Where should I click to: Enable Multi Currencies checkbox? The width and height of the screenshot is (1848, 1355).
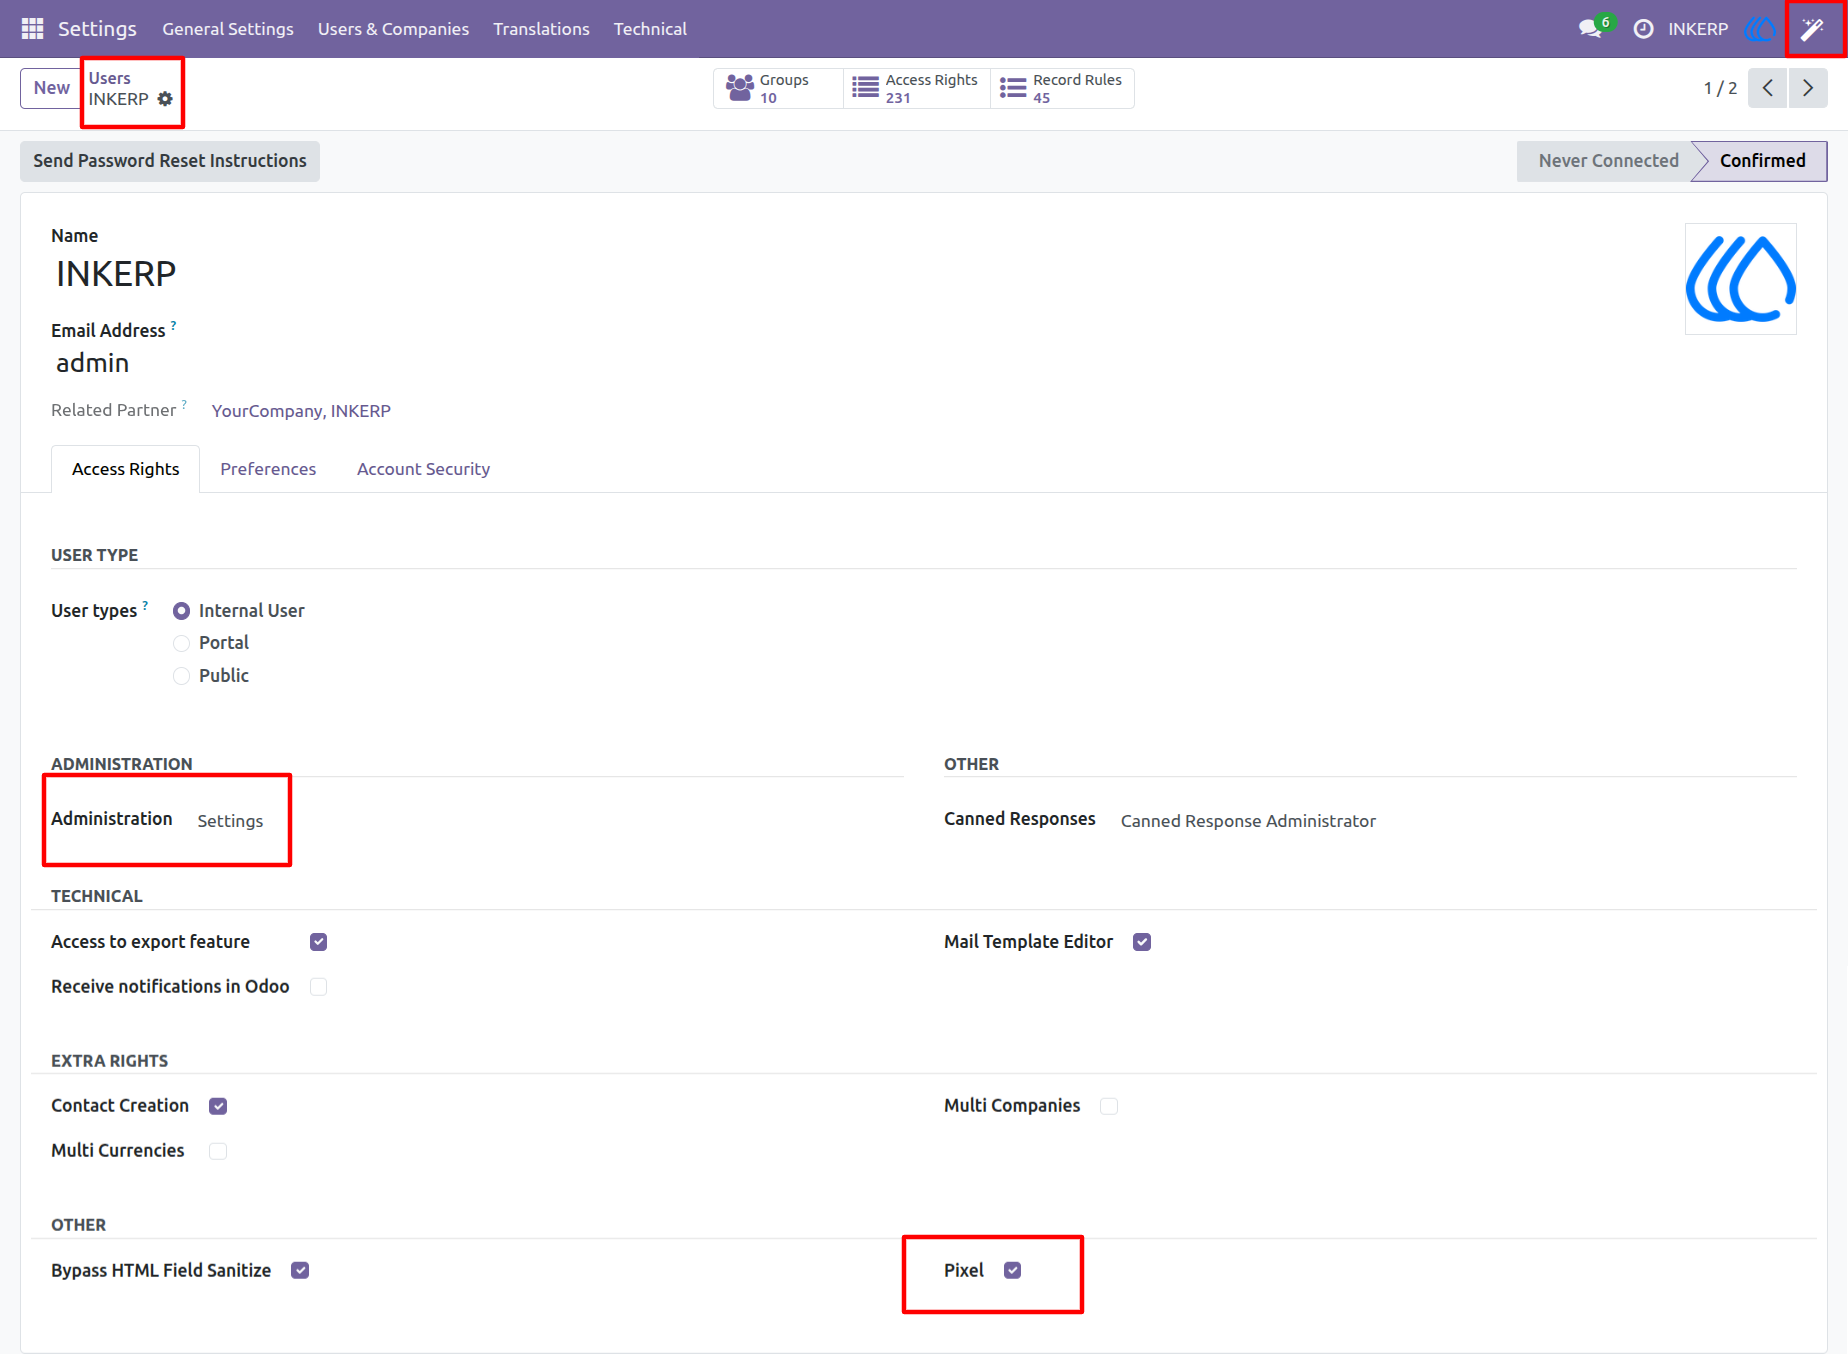tap(218, 1151)
